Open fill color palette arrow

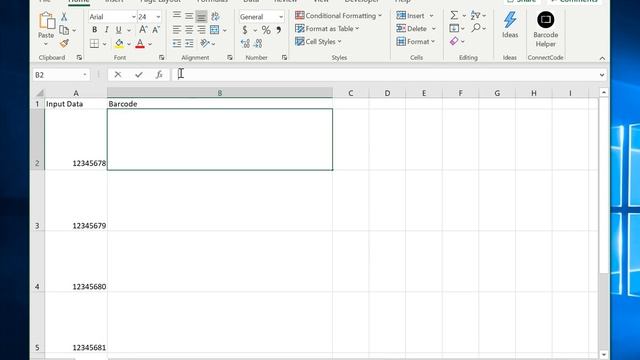click(x=129, y=44)
